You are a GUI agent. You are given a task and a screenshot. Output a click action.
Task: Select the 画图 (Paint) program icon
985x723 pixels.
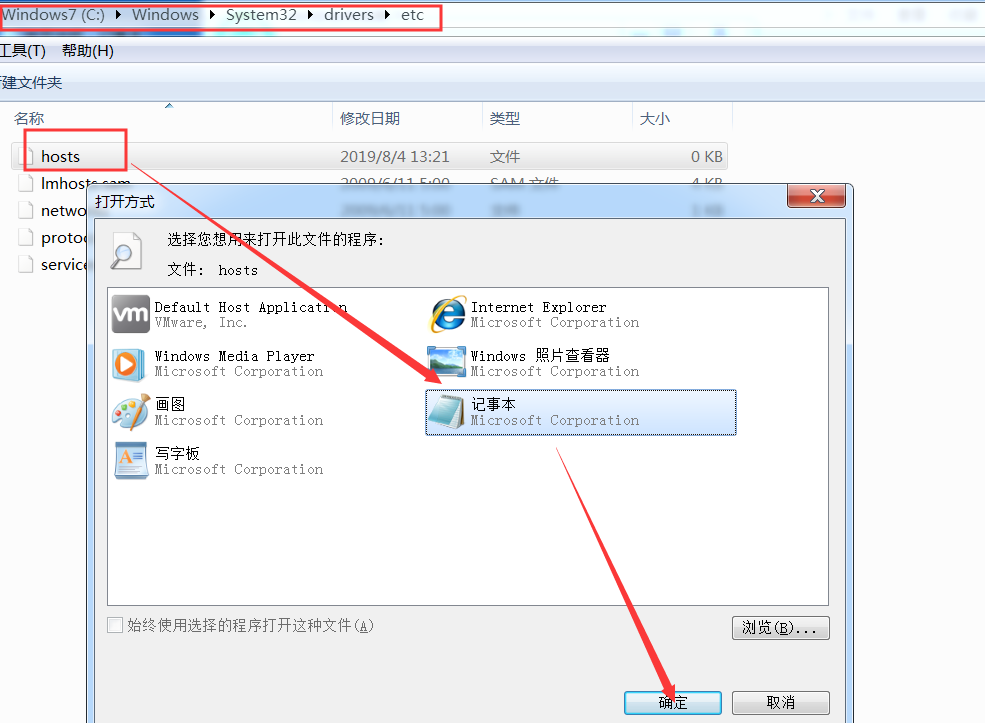coord(131,412)
